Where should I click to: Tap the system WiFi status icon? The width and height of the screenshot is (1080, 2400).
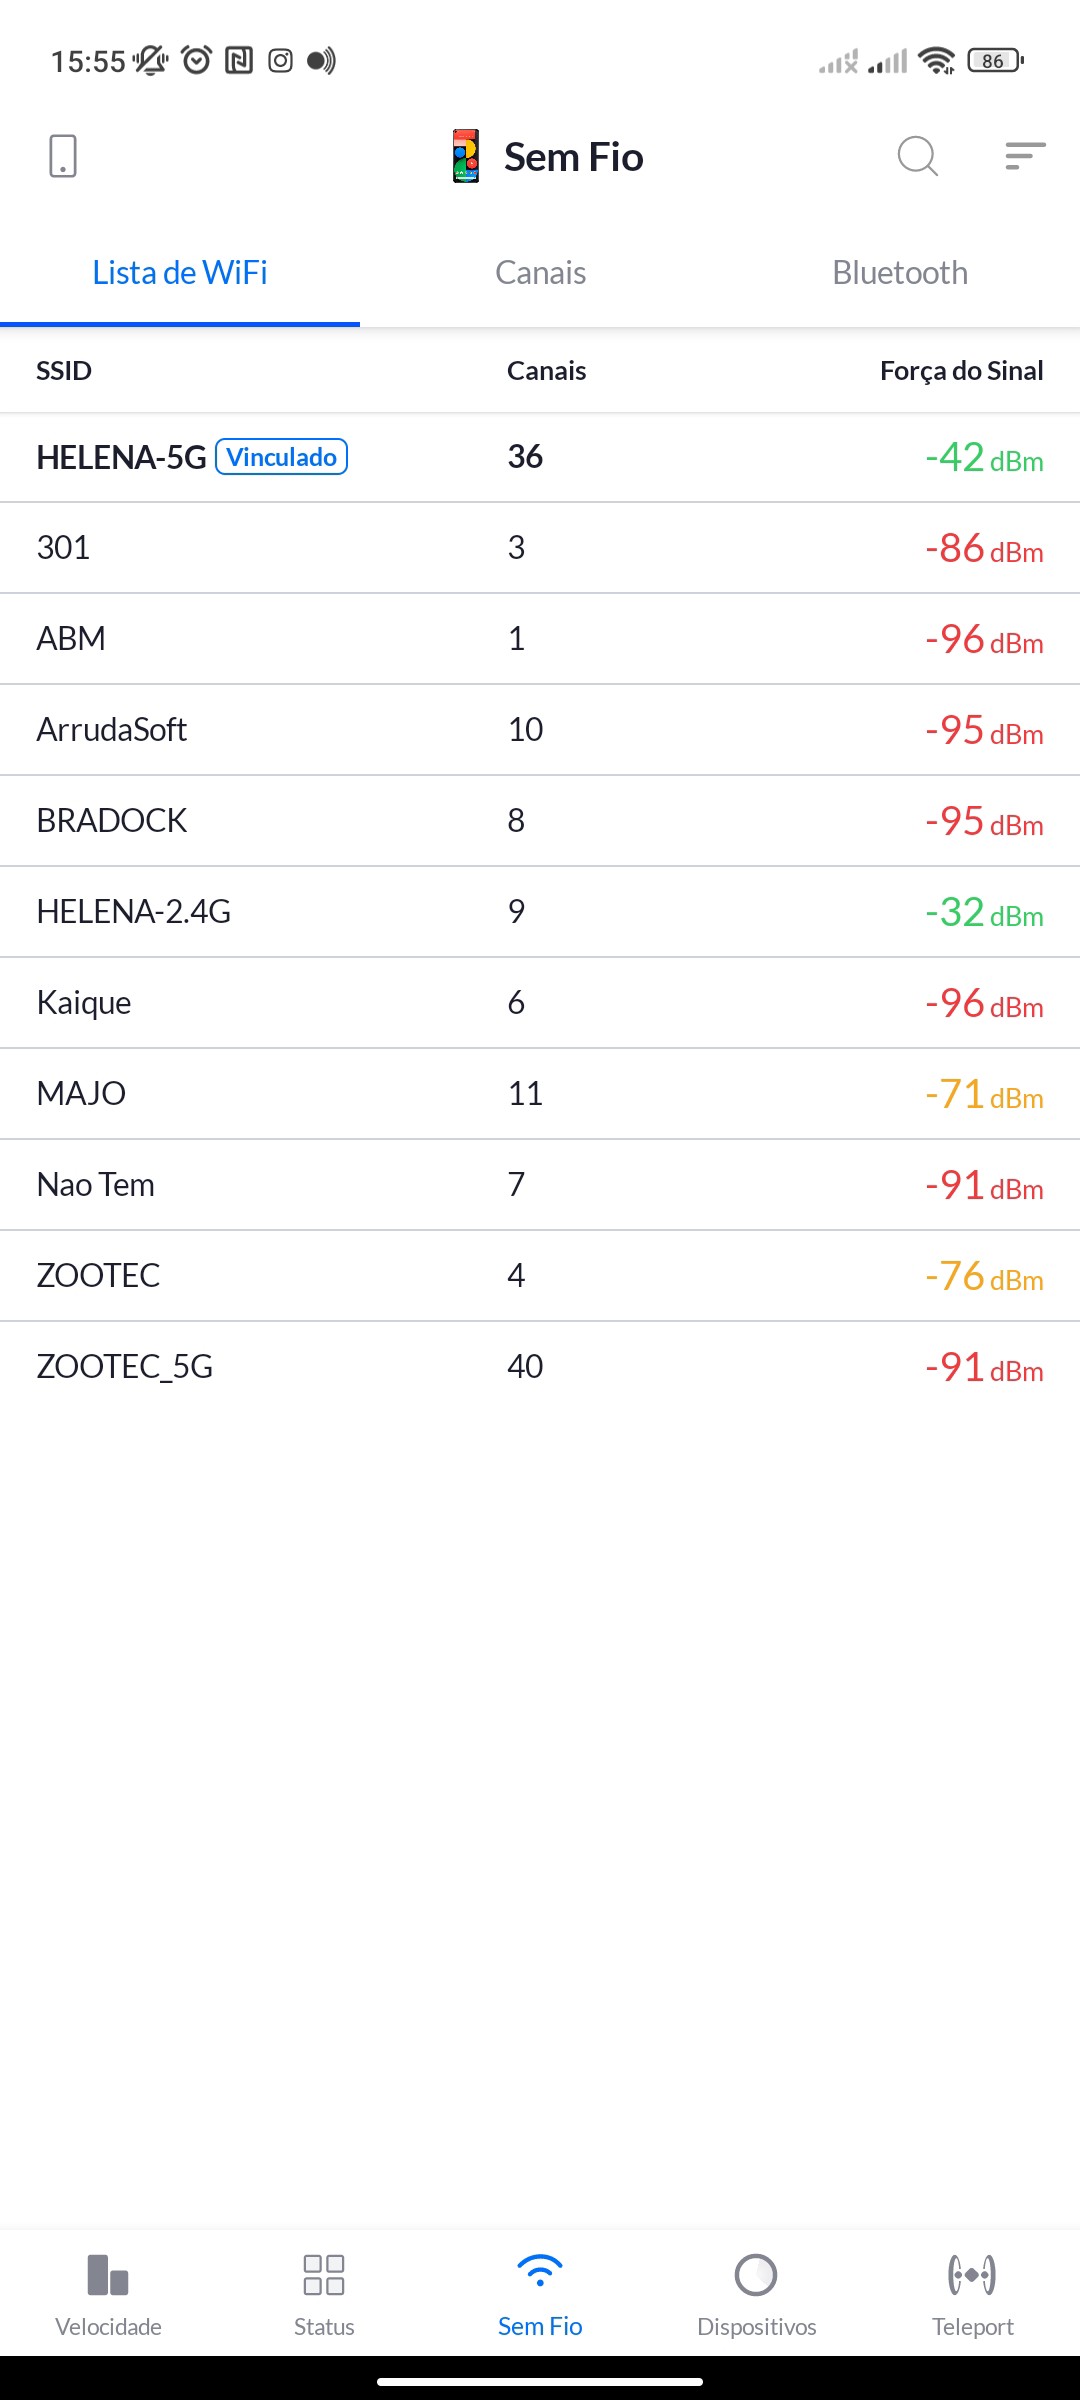coord(936,61)
